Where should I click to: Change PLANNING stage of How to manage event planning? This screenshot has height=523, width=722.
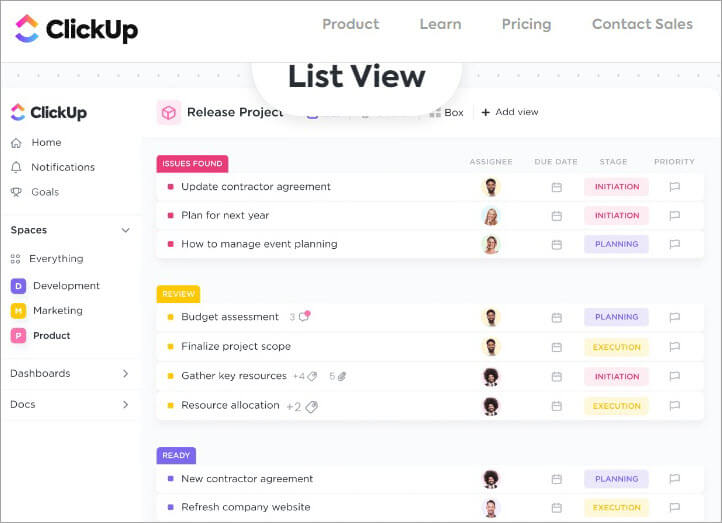point(617,244)
